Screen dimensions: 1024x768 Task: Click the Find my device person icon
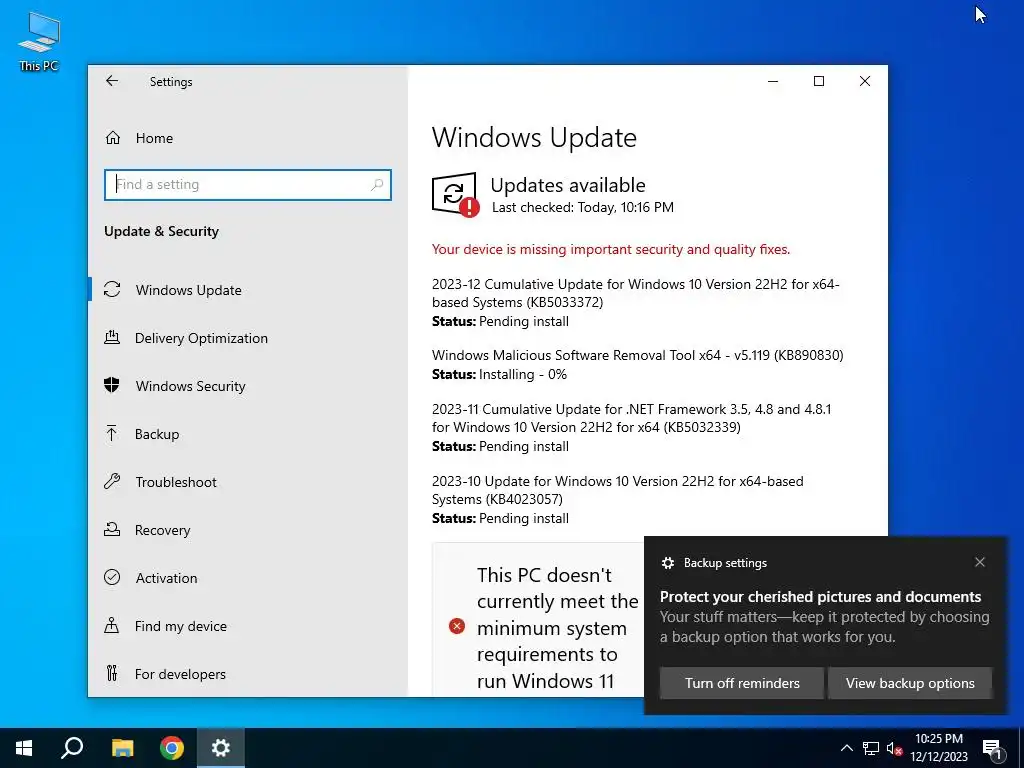pyautogui.click(x=112, y=626)
